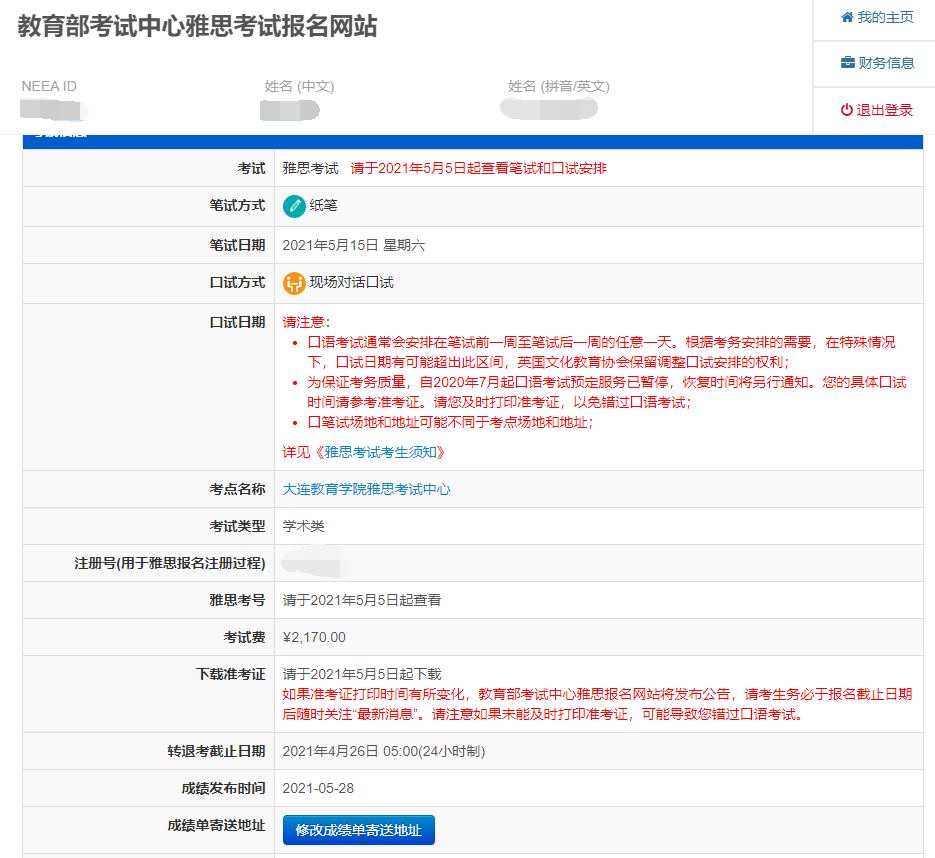Click the withdrawal deadline 2021年4月26日 05:00
The width and height of the screenshot is (935, 858).
350,751
